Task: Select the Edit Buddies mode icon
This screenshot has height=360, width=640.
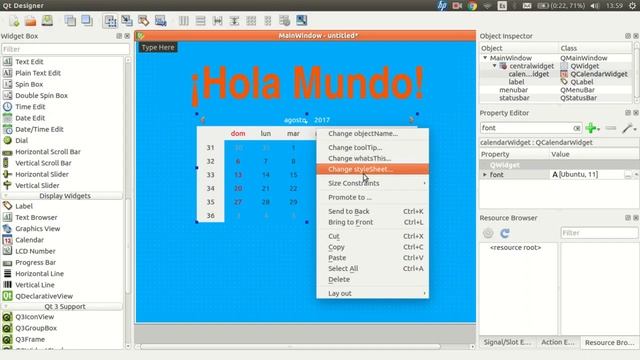Action: (144, 20)
